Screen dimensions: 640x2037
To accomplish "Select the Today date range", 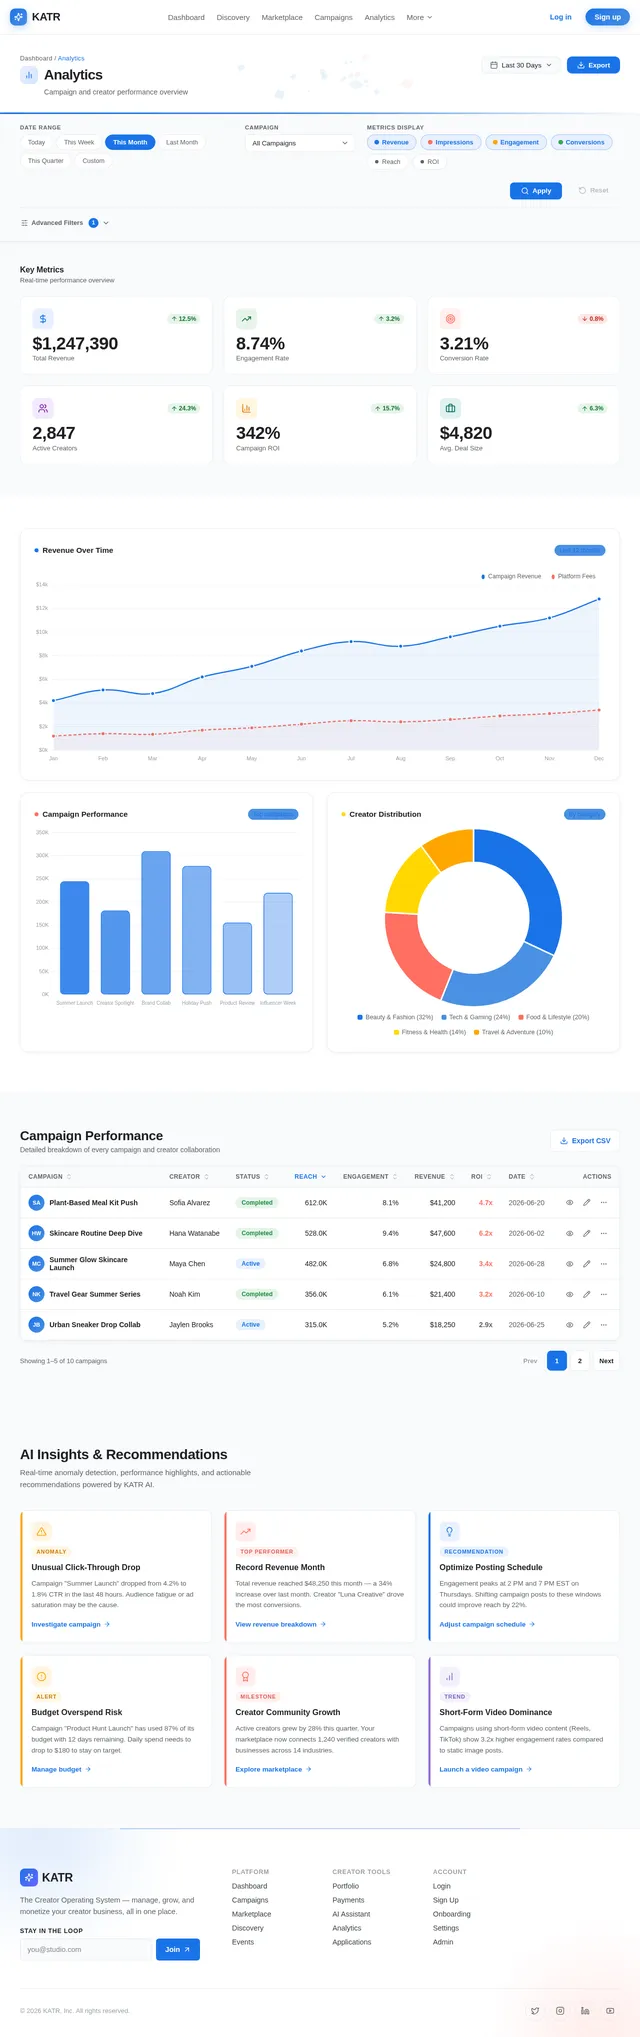I will [x=36, y=142].
